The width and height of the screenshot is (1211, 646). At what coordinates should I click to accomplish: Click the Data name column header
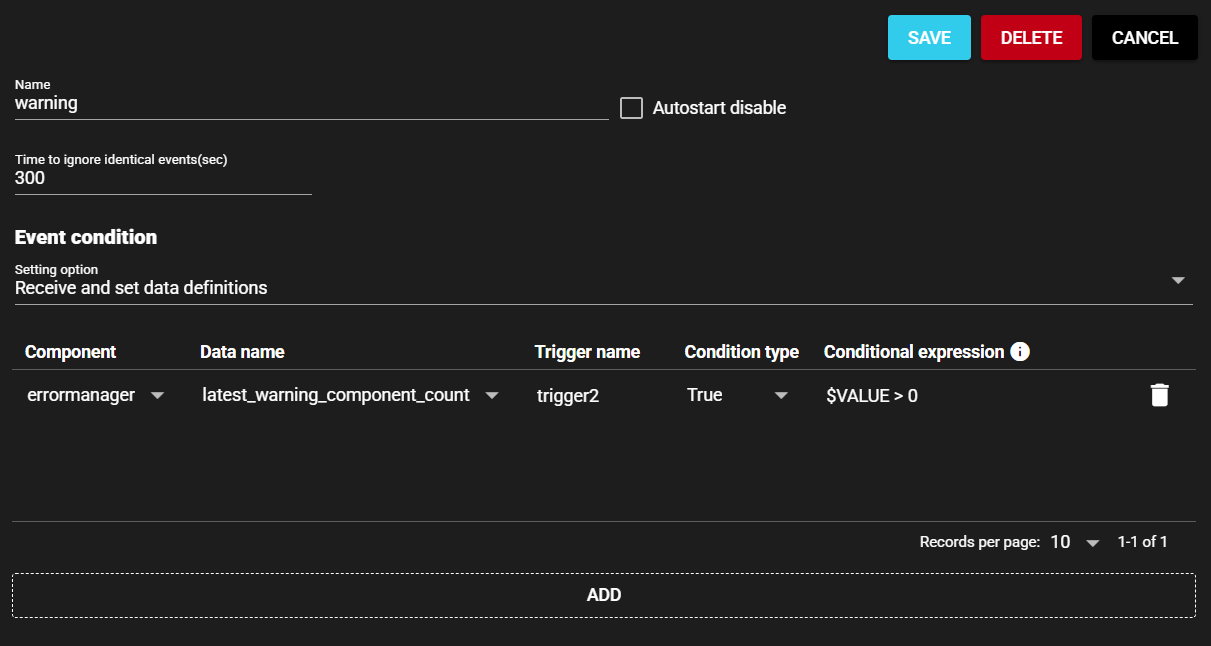tap(242, 352)
